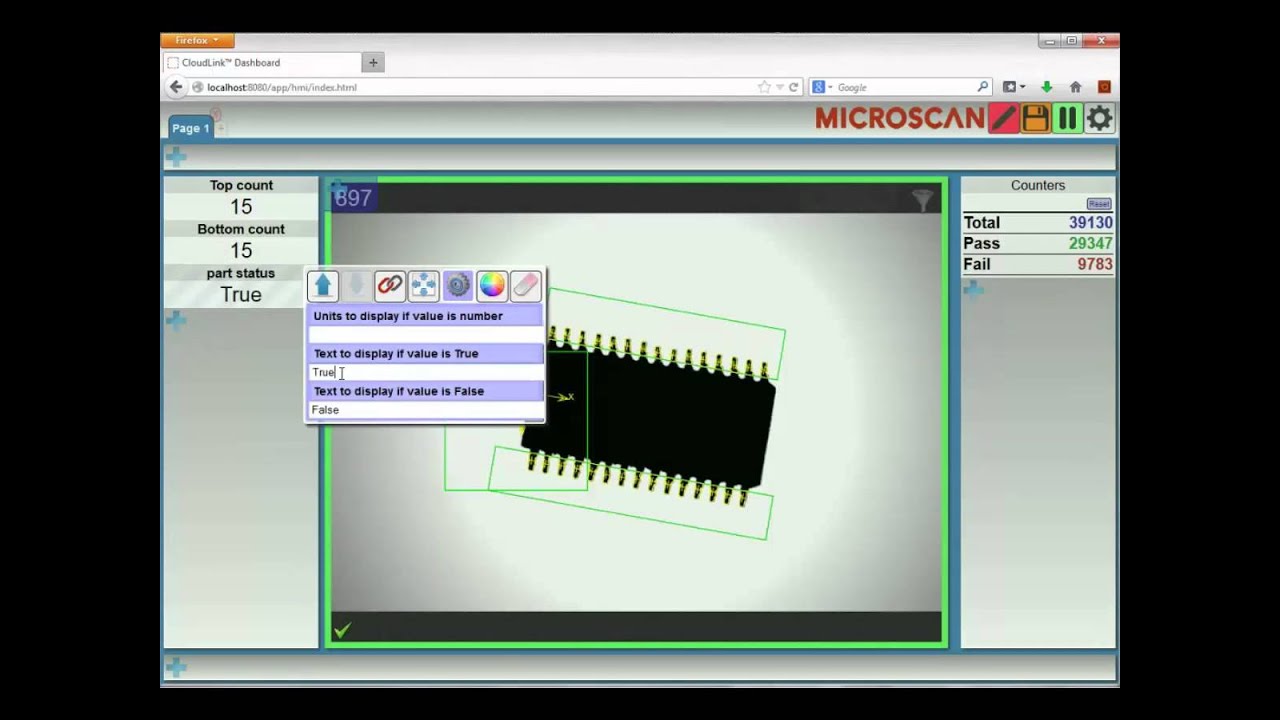Open the bookmarks menu dropdown icon
This screenshot has width=1280, height=720.
coord(1014,87)
